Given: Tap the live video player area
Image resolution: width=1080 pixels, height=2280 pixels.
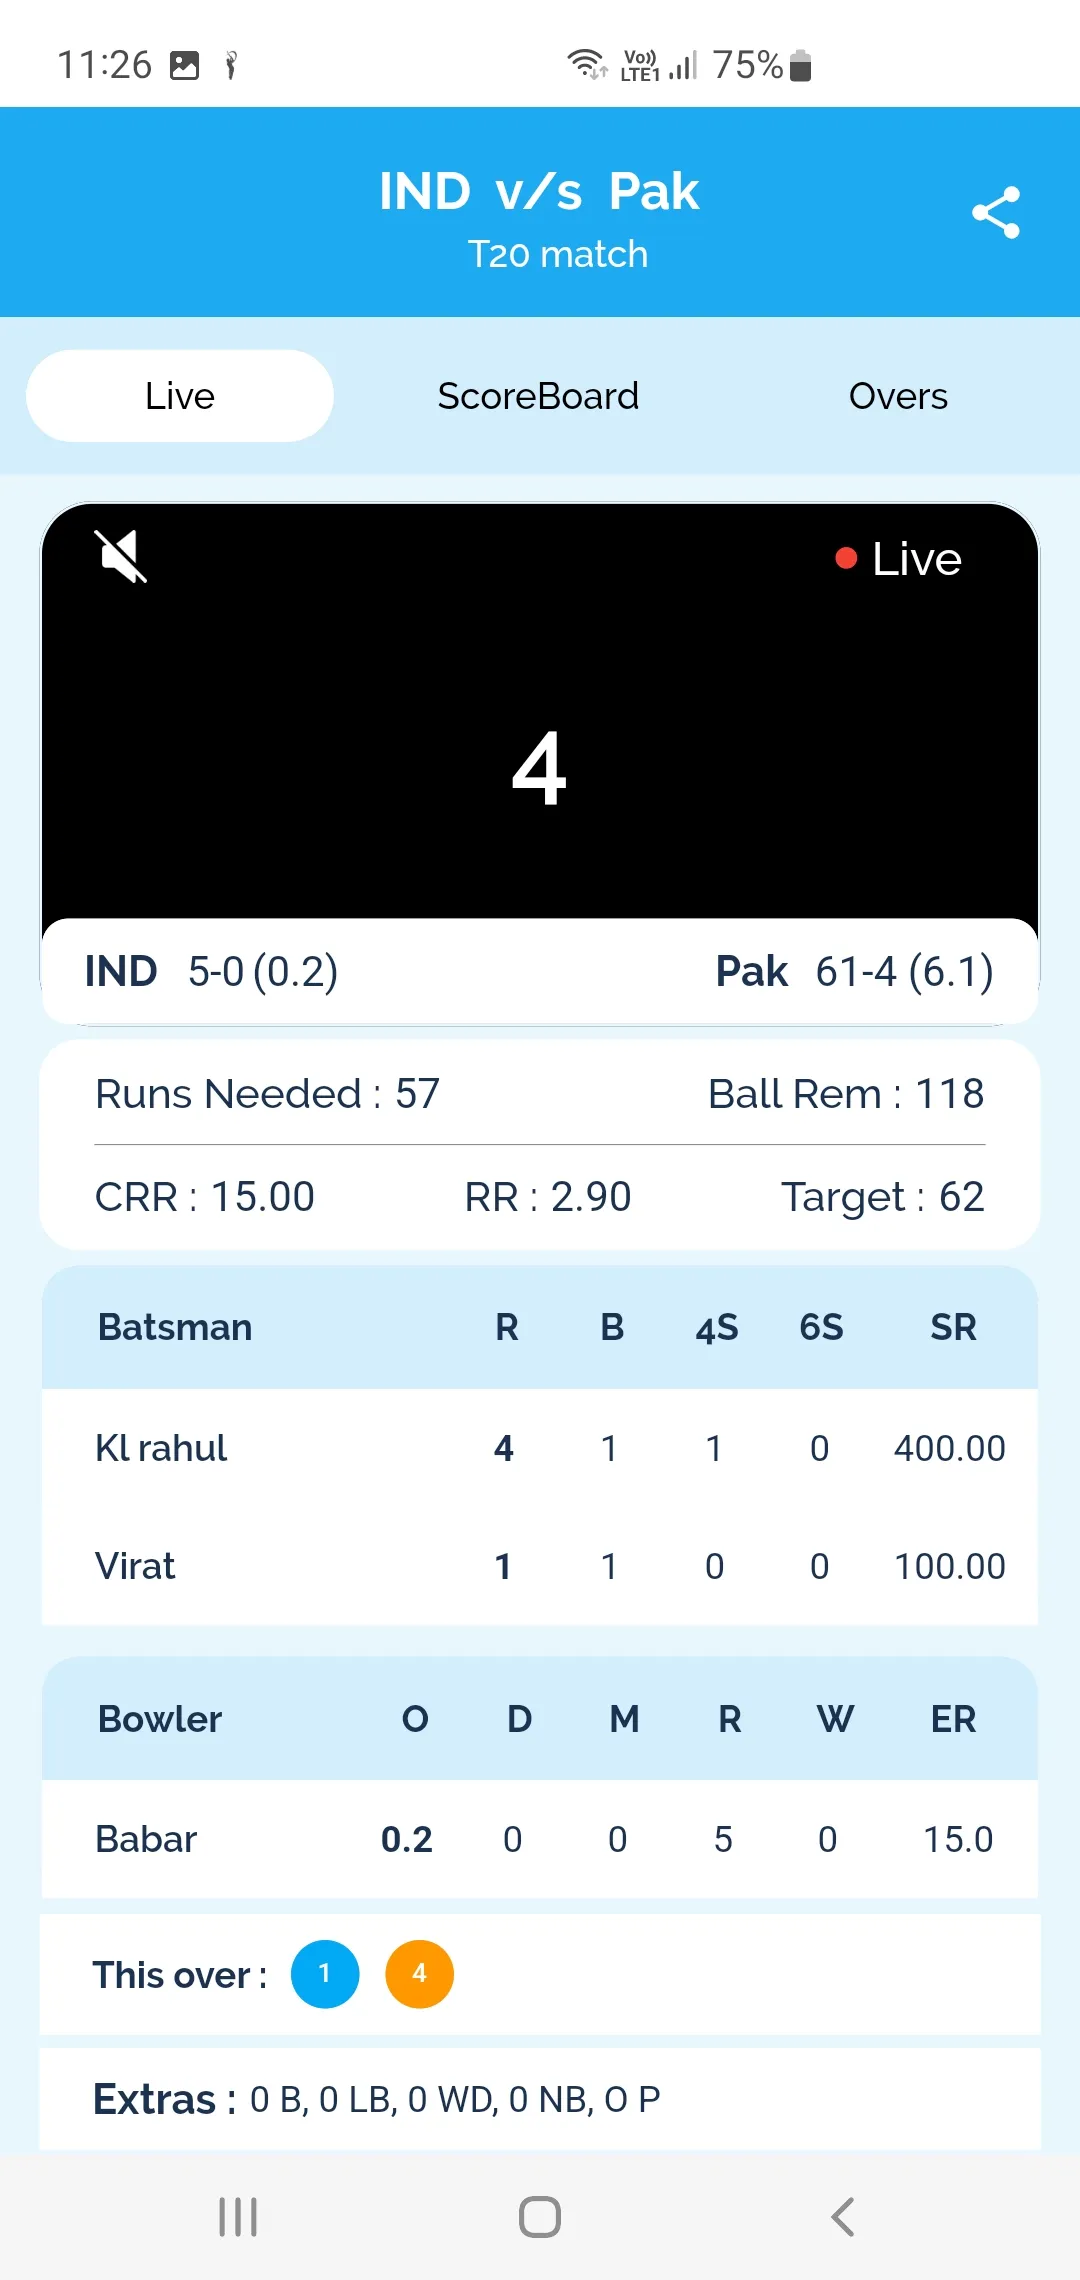Looking at the screenshot, I should pos(540,711).
